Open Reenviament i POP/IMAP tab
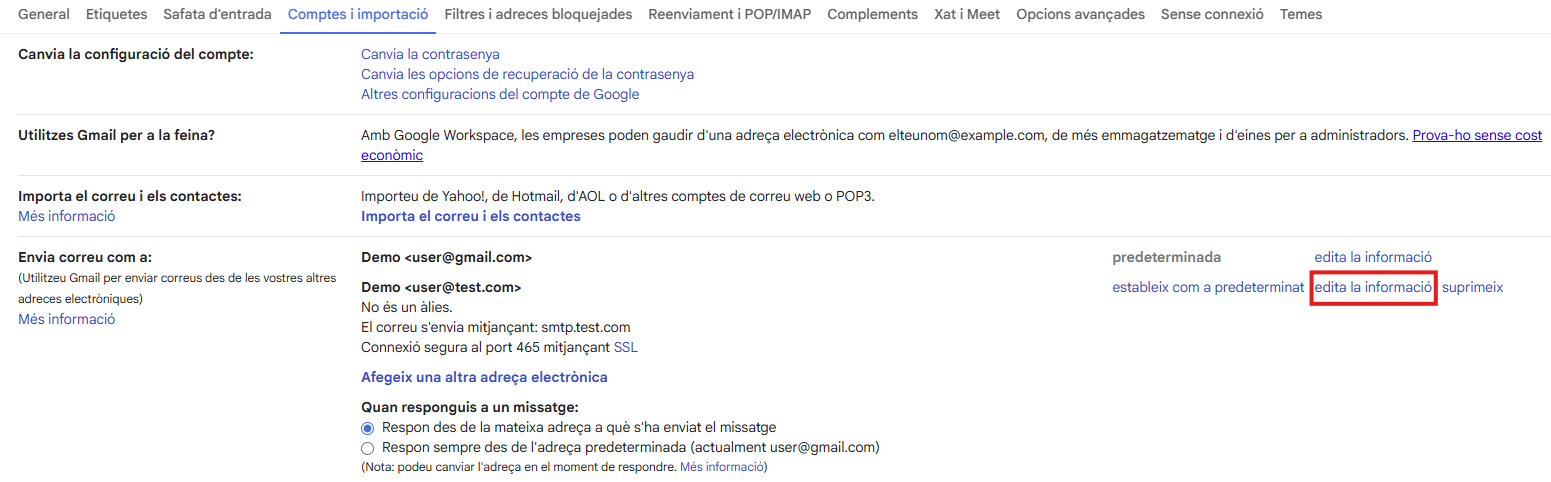 click(729, 14)
